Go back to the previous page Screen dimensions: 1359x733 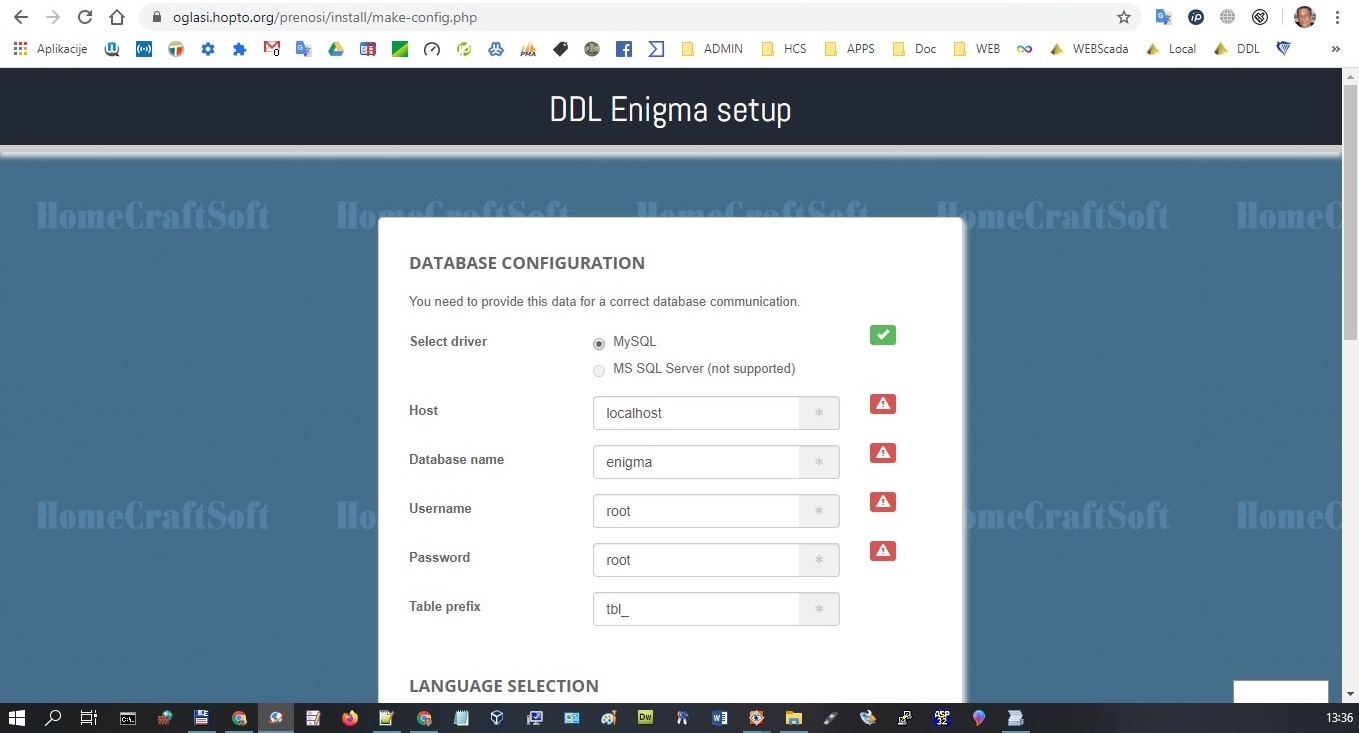pos(21,17)
